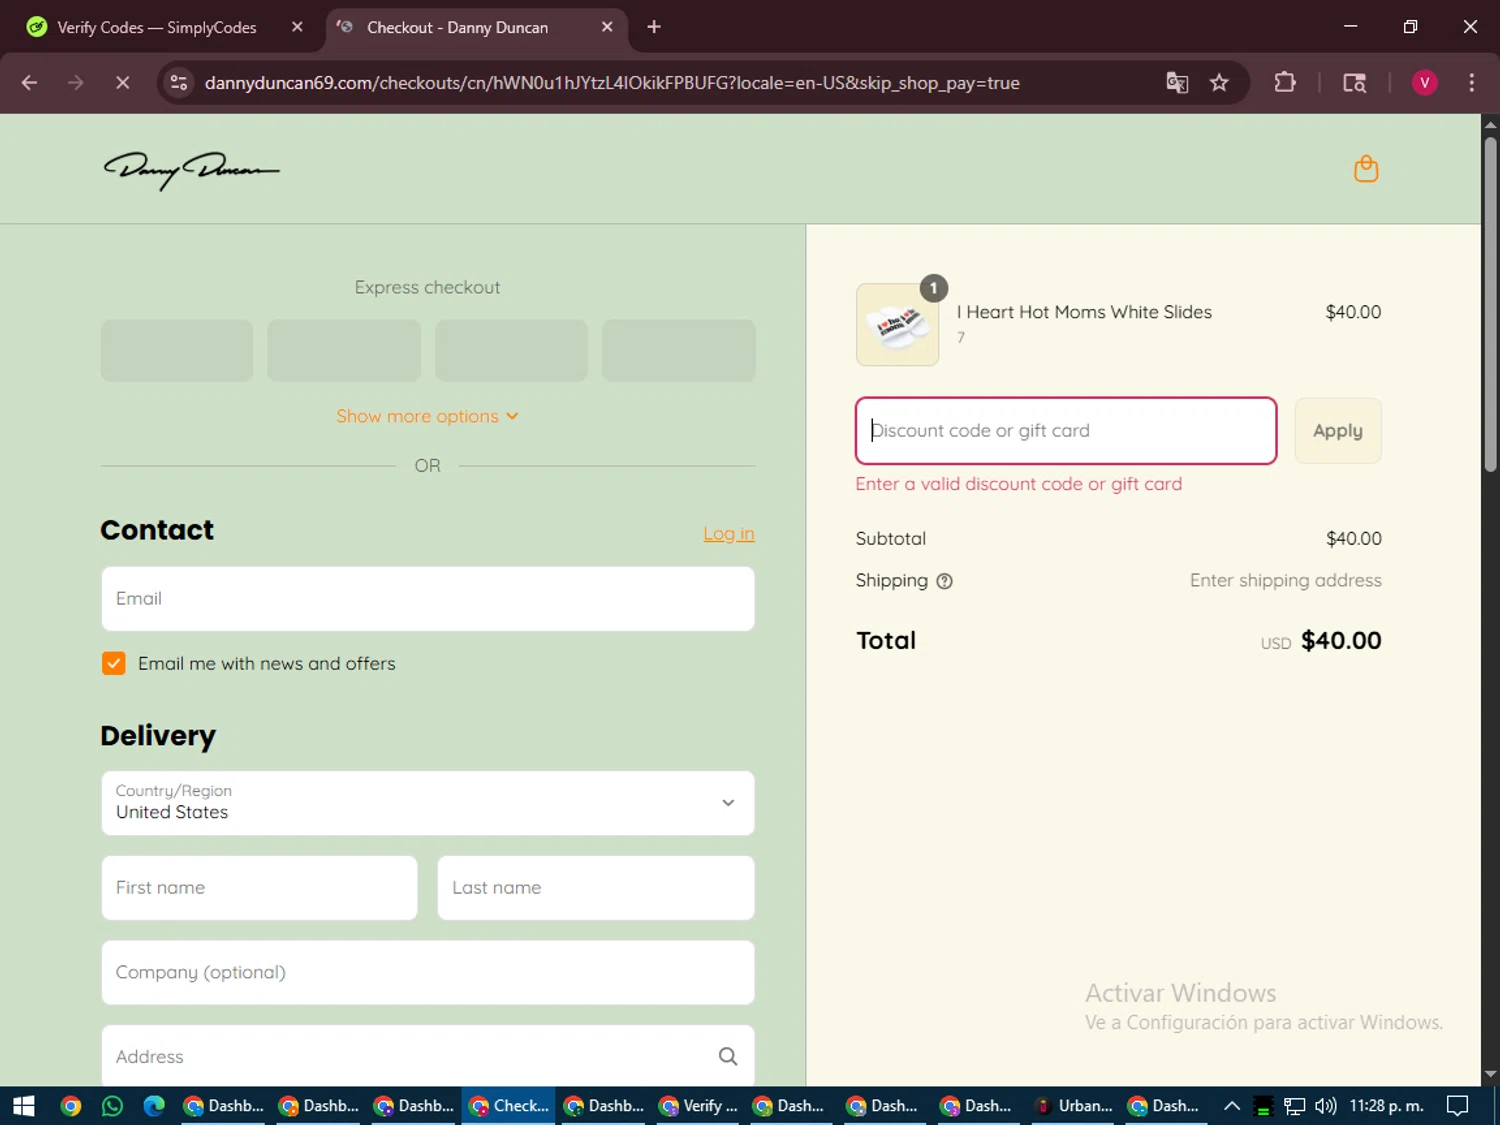
Task: Open the Country/Region dropdown
Action: click(428, 803)
